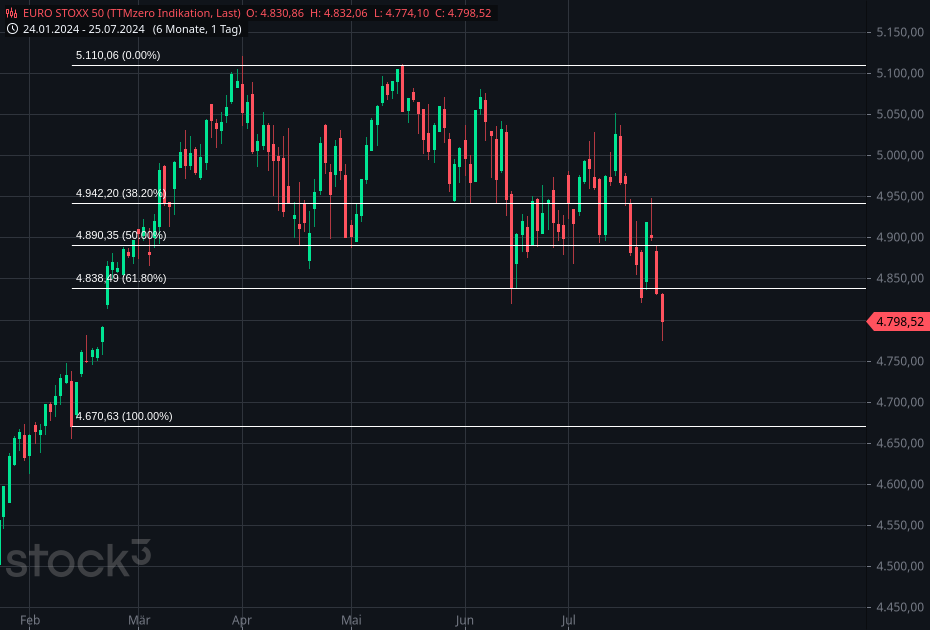This screenshot has height=630, width=930.
Task: Click the clock icon next to the date range
Action: click(x=11, y=30)
